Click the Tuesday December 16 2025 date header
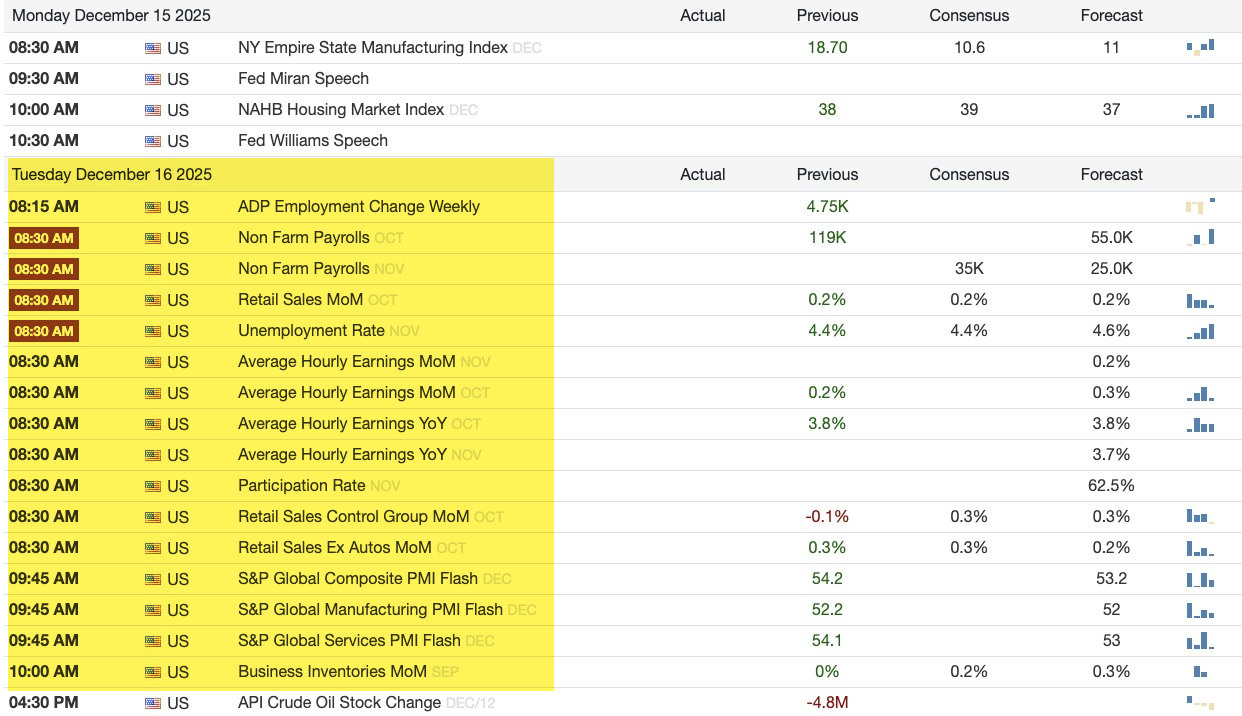1242x716 pixels. coord(112,174)
